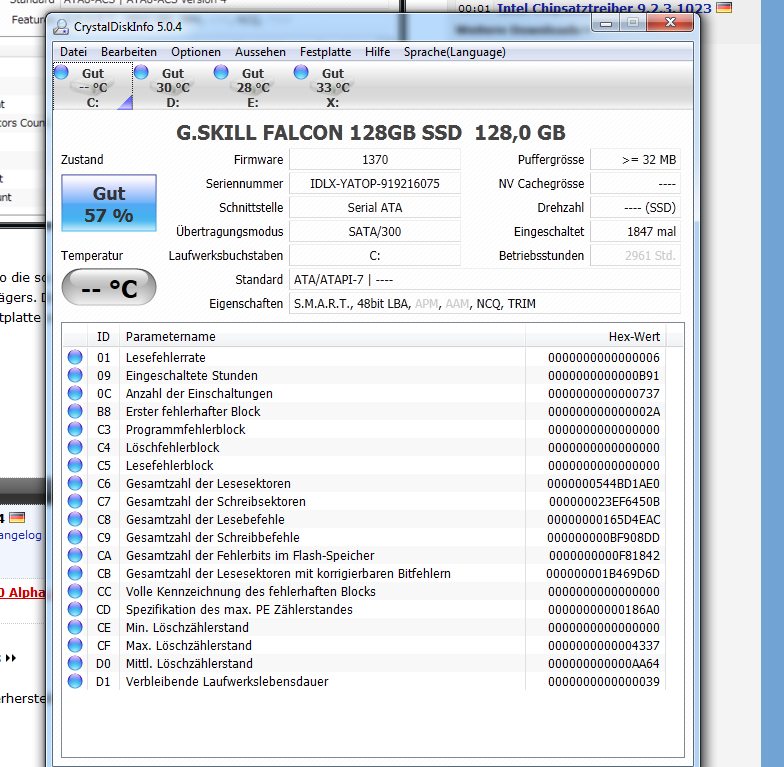Click the CrystalDiskInfo title bar icon
Image resolution: width=784 pixels, height=767 pixels.
click(61, 27)
